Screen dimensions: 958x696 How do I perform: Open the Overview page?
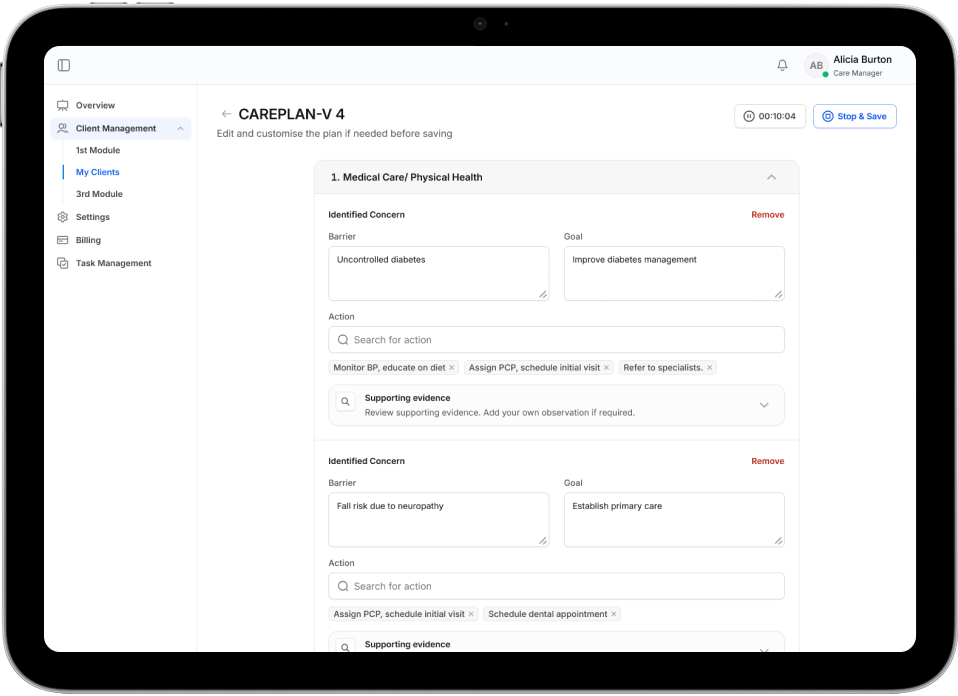pos(95,105)
